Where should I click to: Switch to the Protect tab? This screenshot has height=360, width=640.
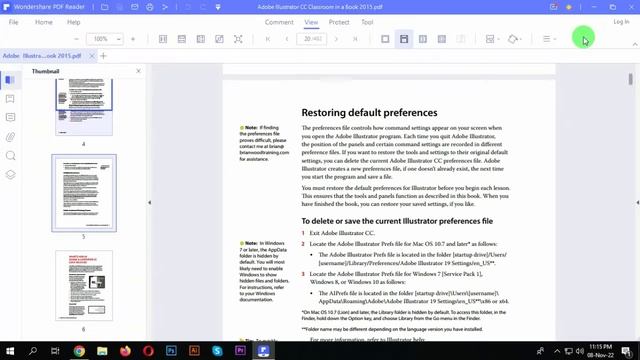click(x=339, y=22)
